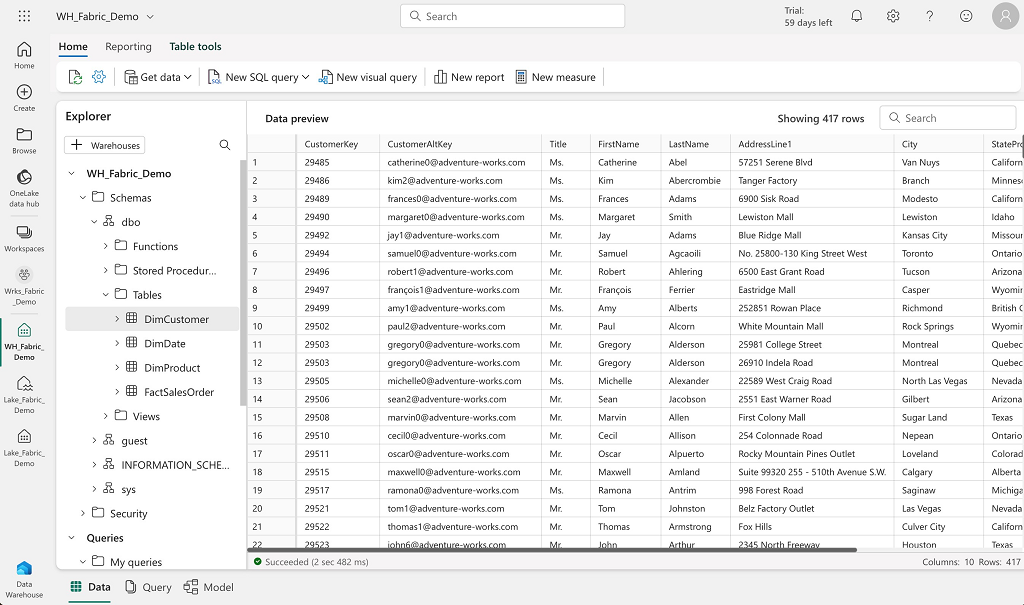
Task: Collapse the WH_Fabric_Demo tree node
Action: pyautogui.click(x=71, y=173)
